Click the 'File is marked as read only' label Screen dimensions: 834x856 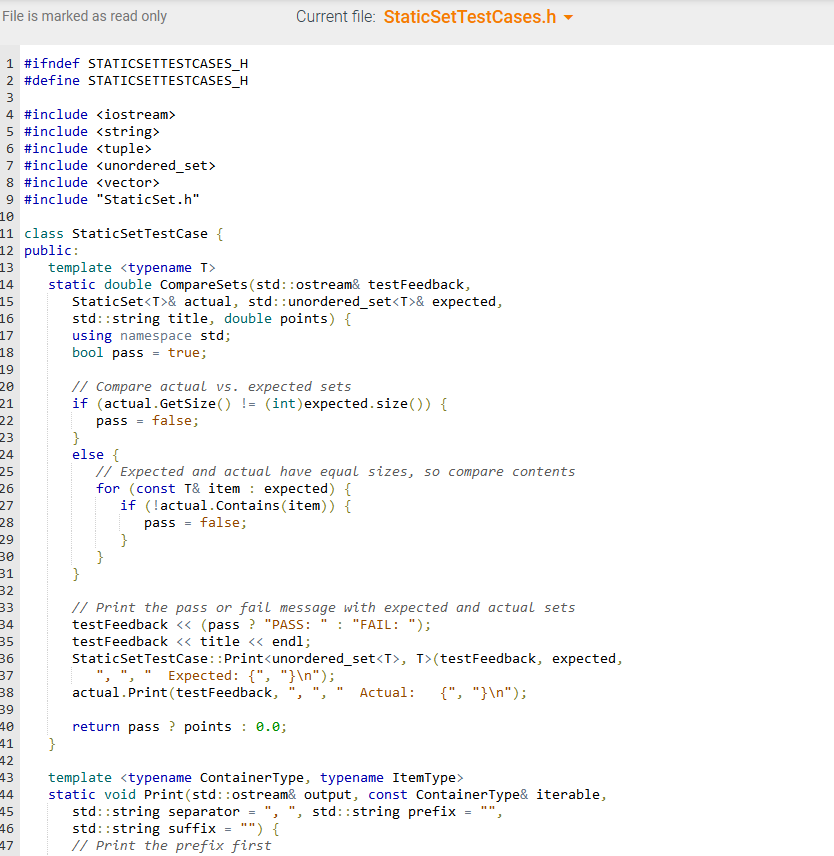tap(85, 16)
